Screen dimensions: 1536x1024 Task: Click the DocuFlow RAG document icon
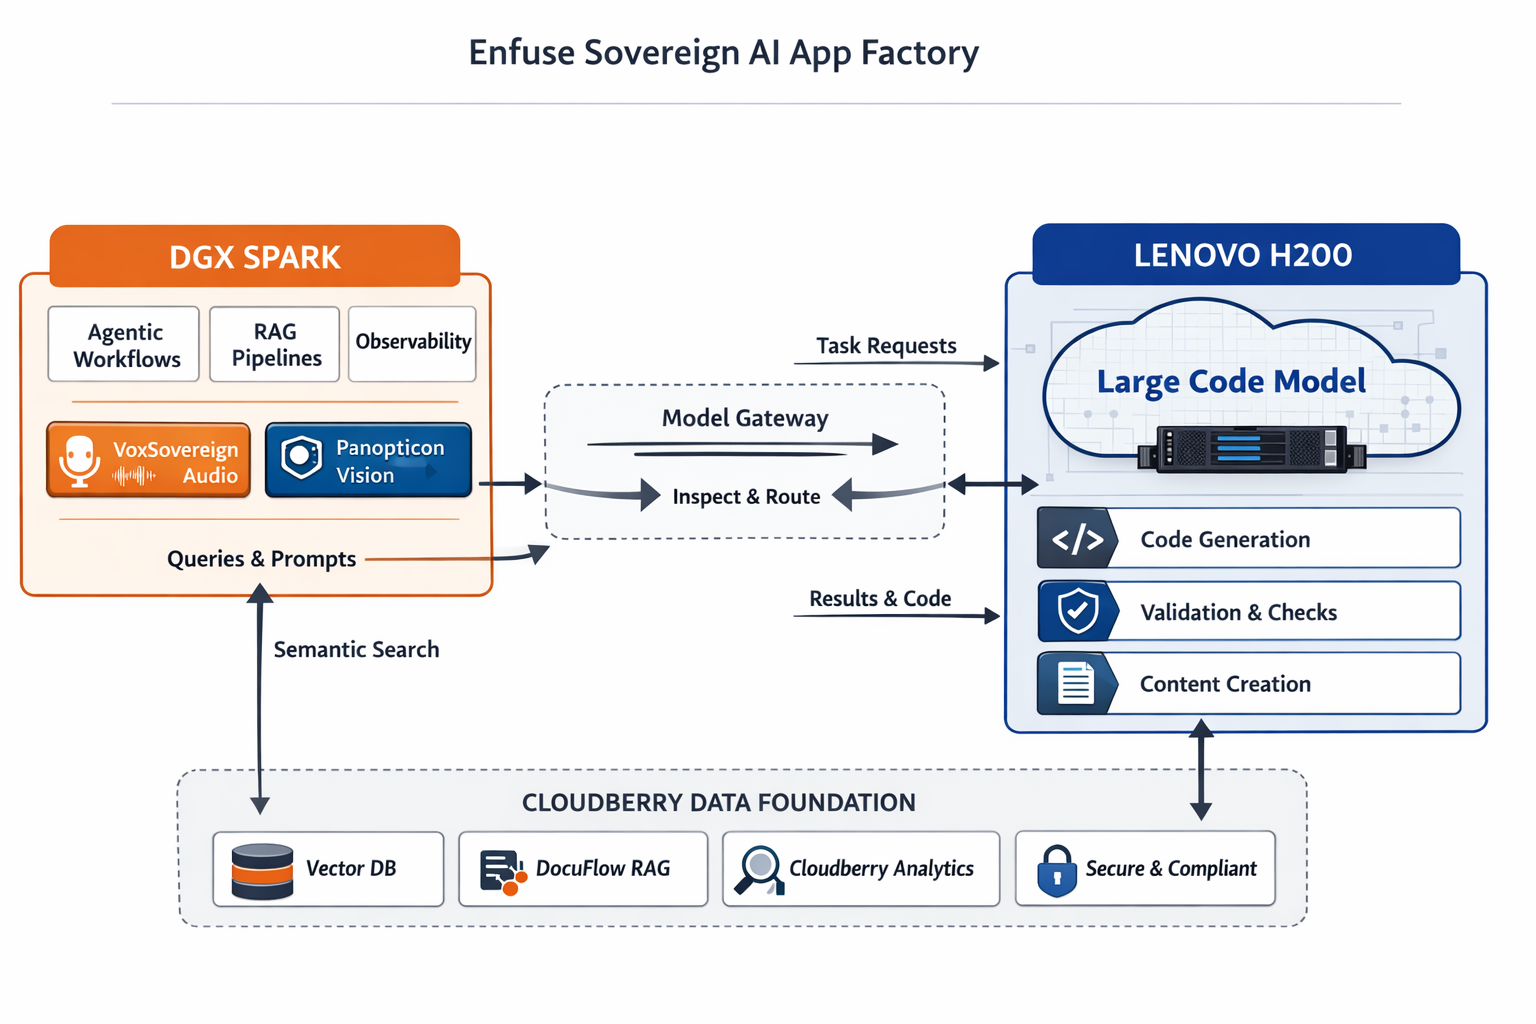tap(503, 872)
